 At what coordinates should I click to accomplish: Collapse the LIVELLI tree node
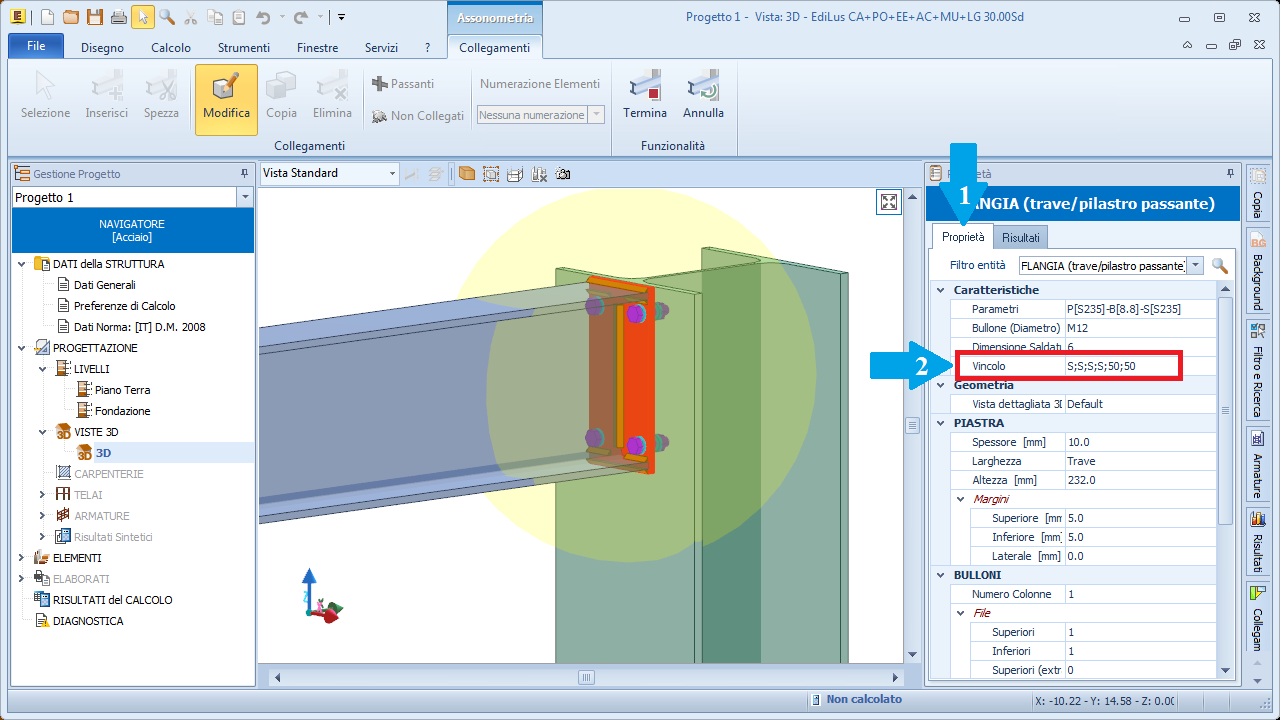(42, 369)
